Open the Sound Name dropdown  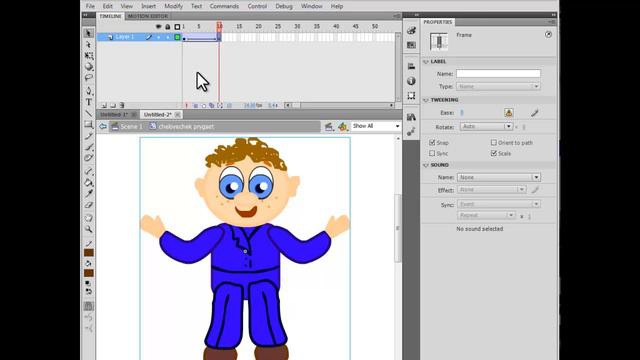(x=499, y=178)
